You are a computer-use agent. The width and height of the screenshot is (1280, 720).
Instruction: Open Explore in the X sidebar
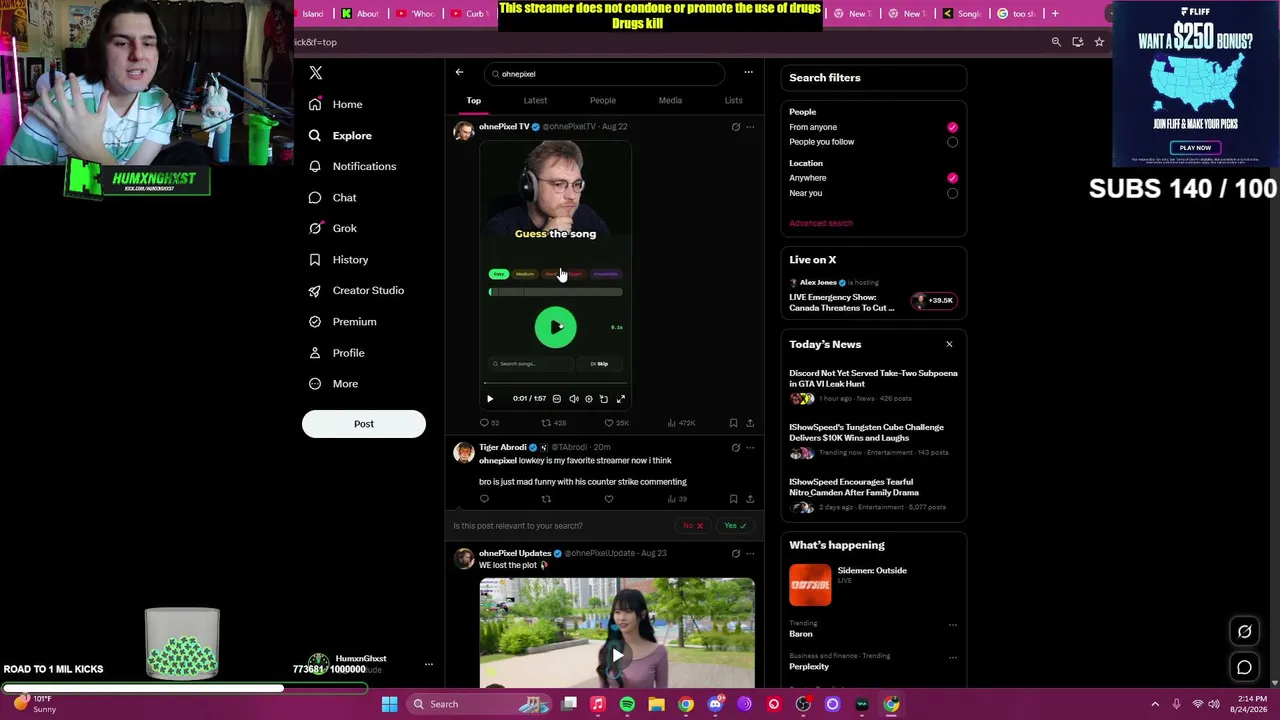[x=340, y=135]
